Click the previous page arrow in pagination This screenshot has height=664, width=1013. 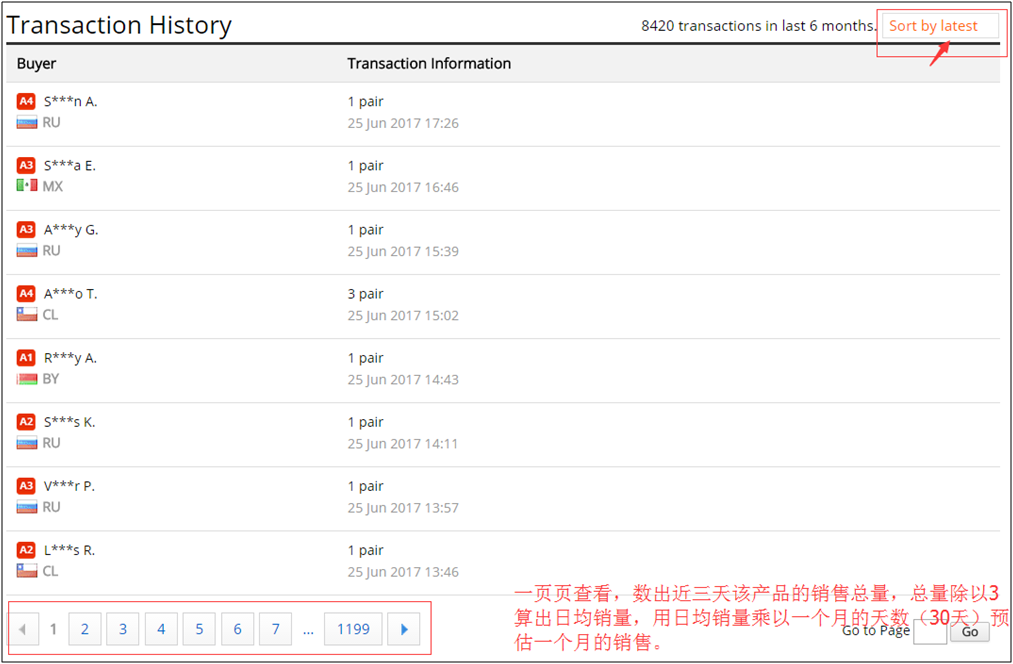[x=24, y=629]
